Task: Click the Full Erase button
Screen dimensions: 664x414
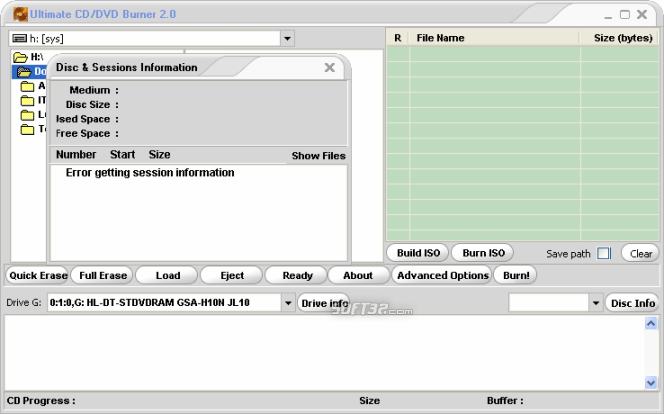Action: point(102,276)
